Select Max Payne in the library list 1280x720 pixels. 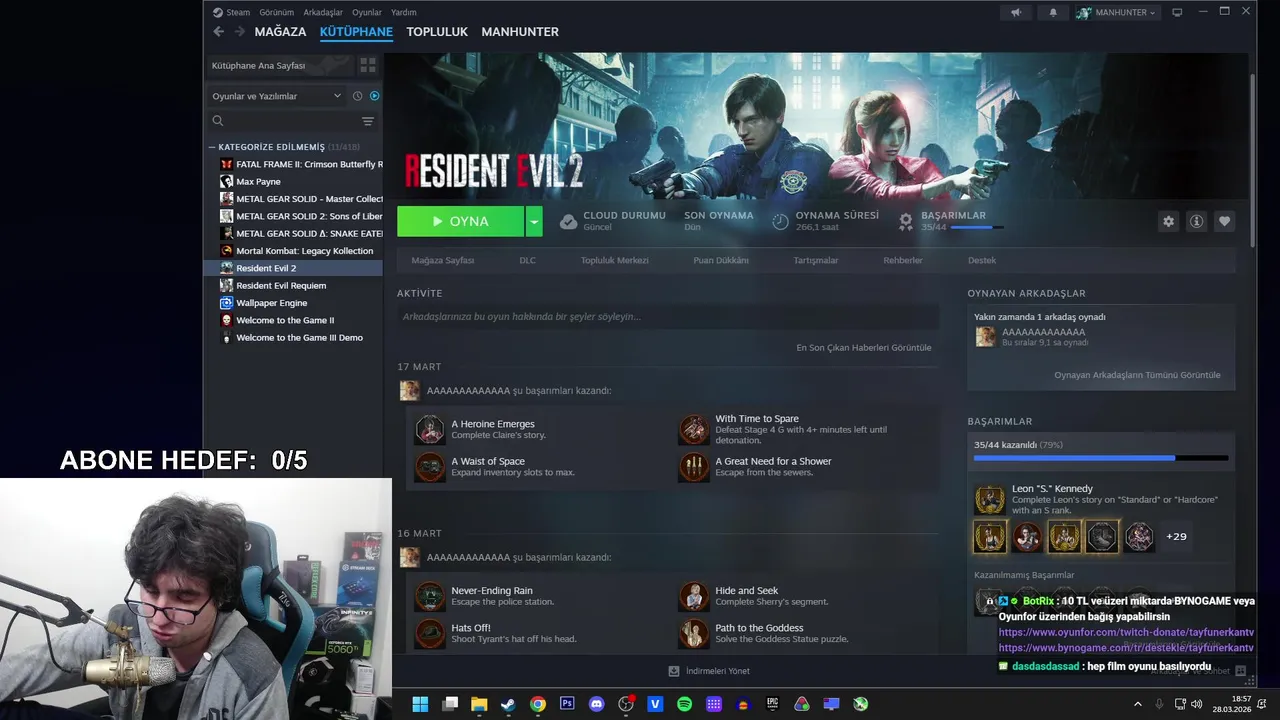[x=258, y=182]
